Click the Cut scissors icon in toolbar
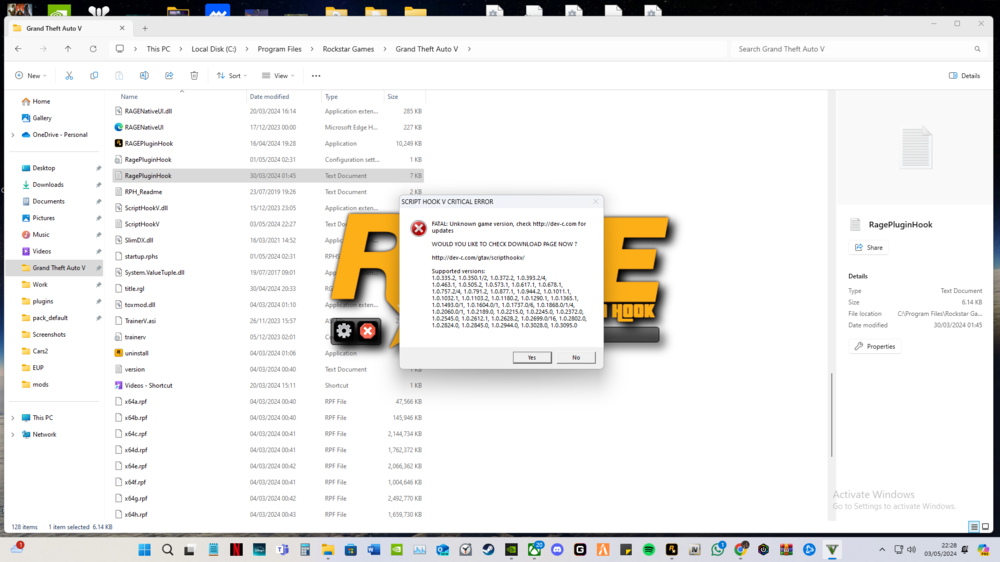 (x=69, y=75)
